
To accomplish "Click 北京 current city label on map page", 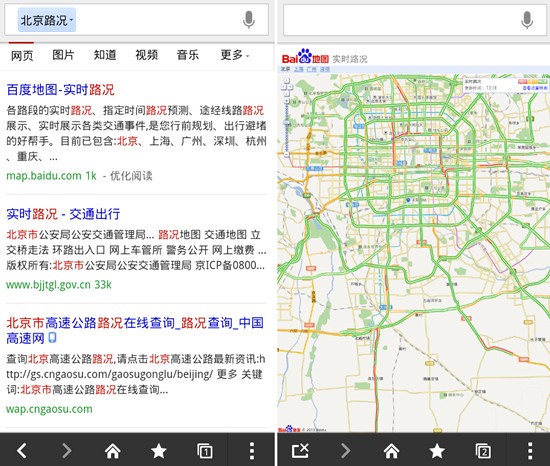I will point(285,69).
